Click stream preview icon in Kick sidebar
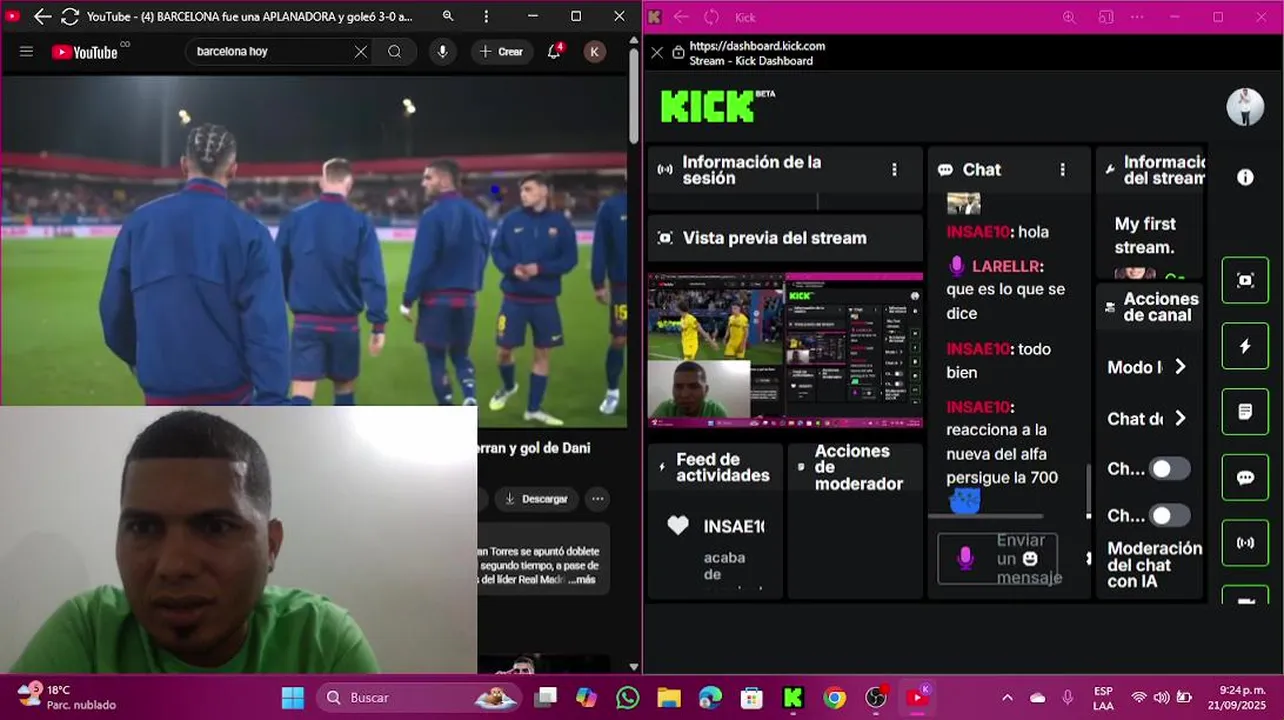Screen dimensions: 1284x720 click(x=1245, y=280)
